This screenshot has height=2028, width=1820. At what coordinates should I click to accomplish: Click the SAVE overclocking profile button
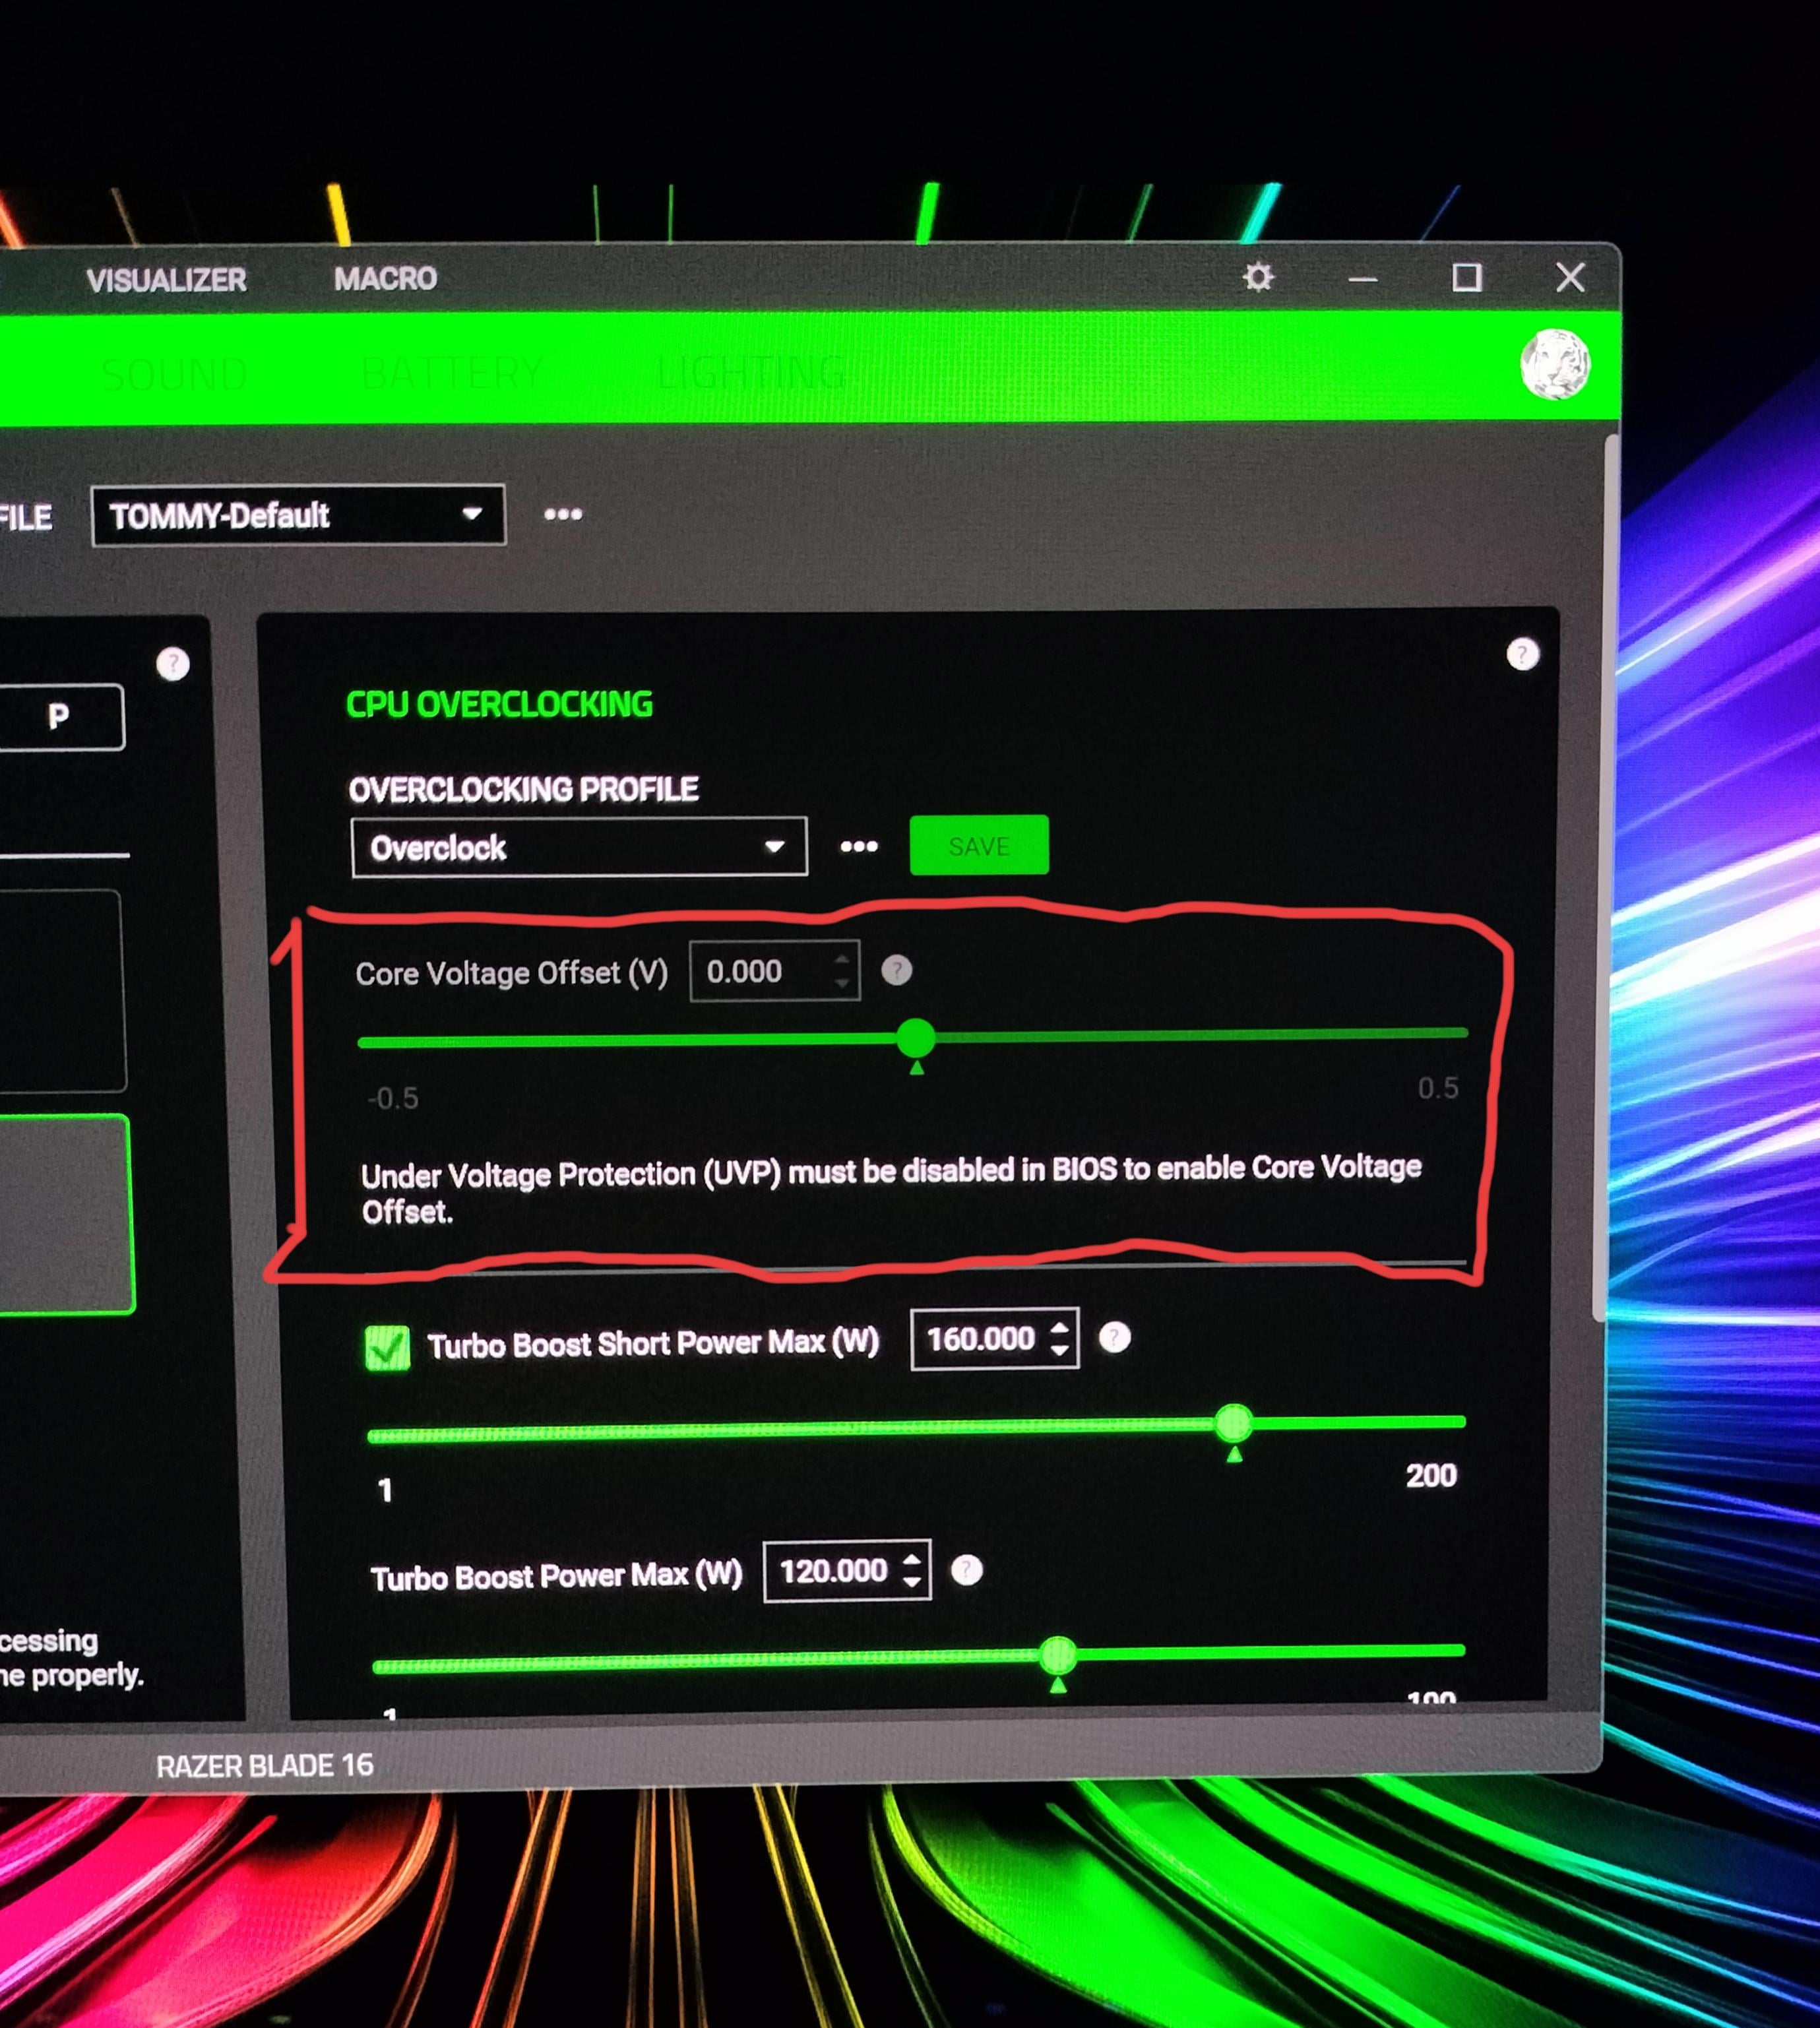point(979,846)
